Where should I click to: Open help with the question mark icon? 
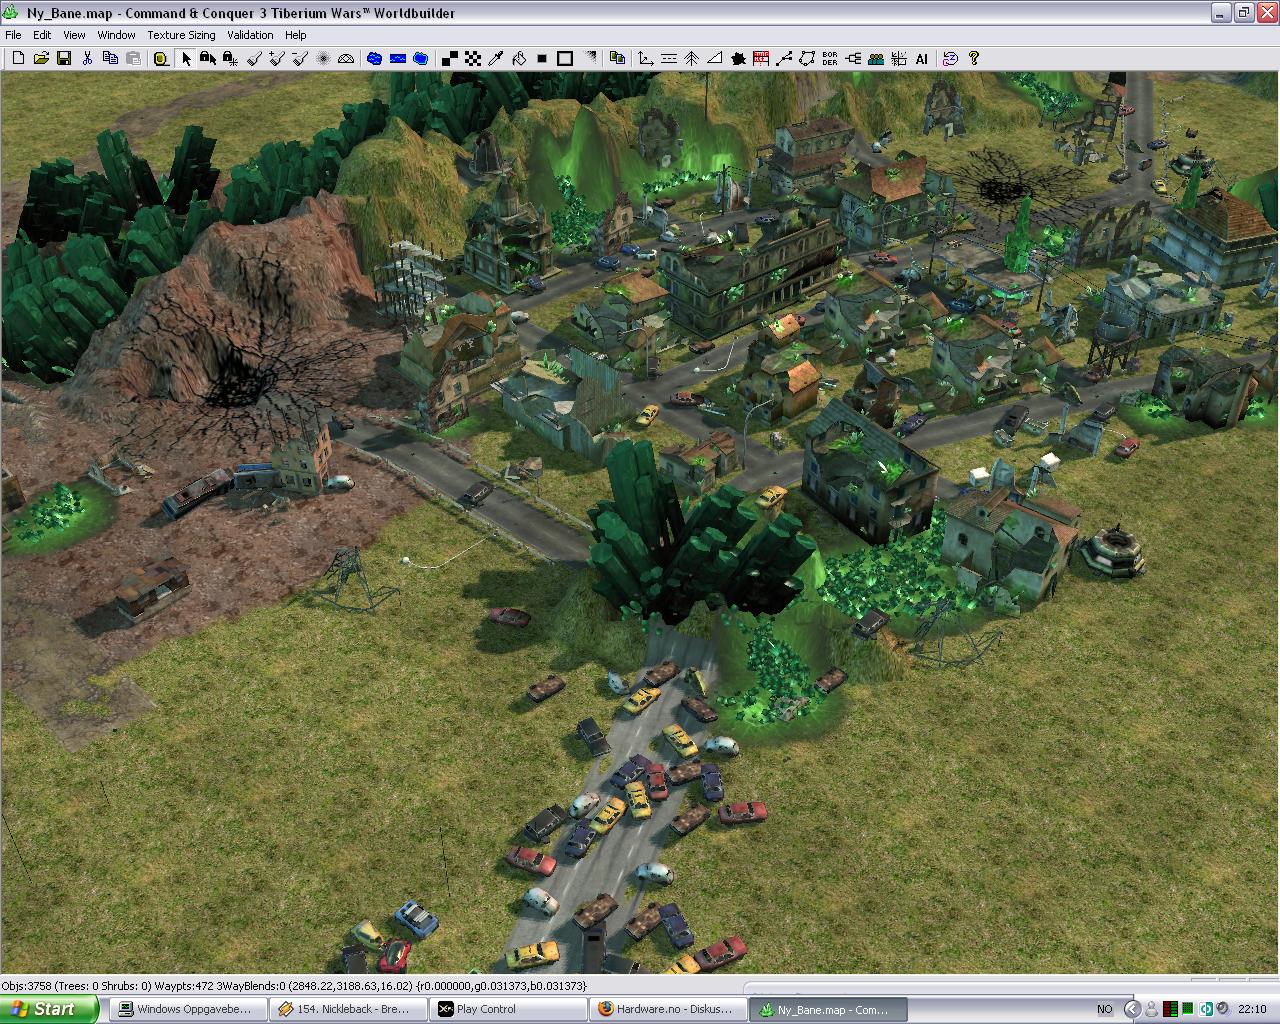pos(974,58)
